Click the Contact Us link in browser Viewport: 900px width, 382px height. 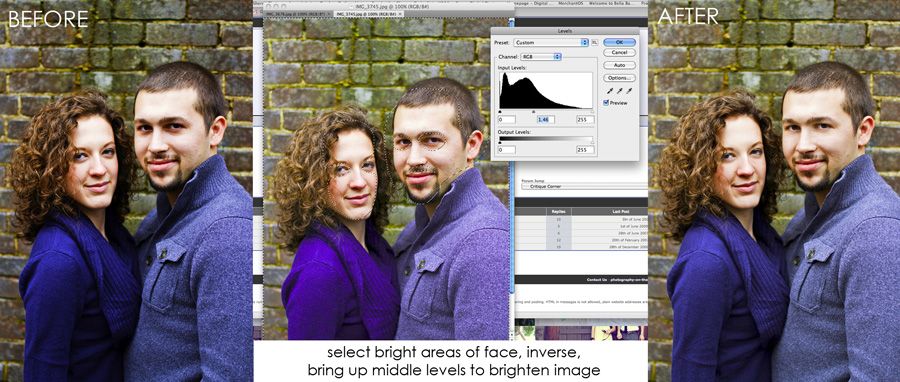click(x=596, y=279)
